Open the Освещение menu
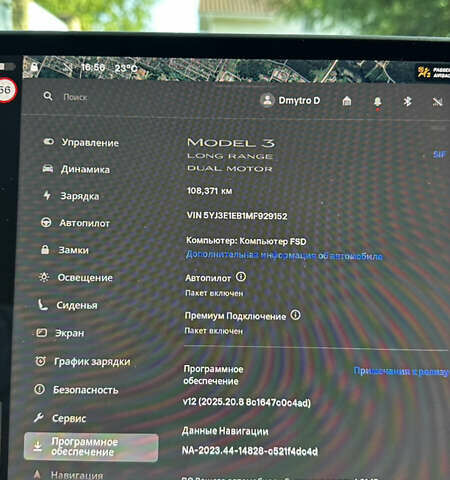Screen dimensions: 450x480 pos(75,277)
